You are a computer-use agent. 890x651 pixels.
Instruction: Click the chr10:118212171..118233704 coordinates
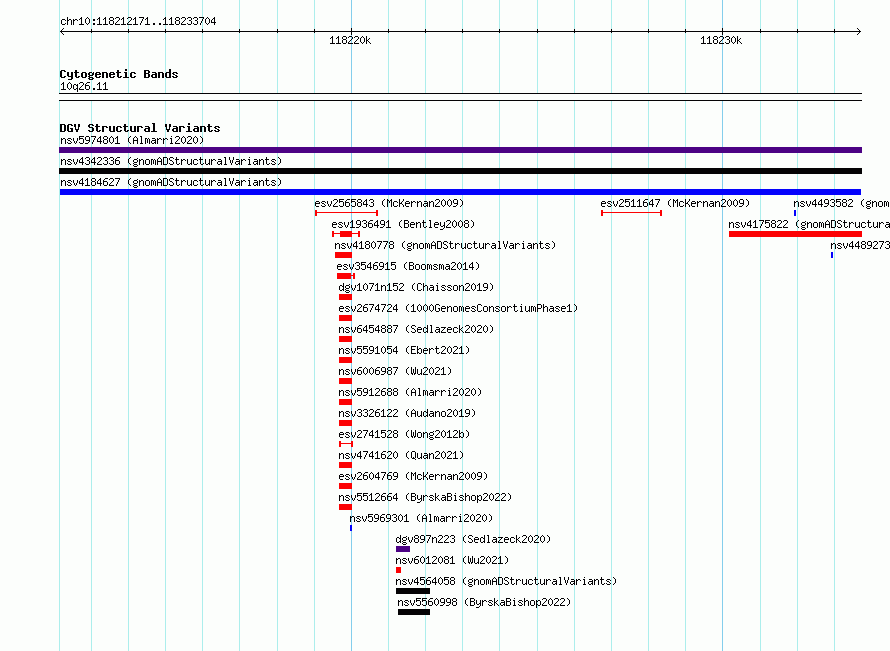pos(138,22)
